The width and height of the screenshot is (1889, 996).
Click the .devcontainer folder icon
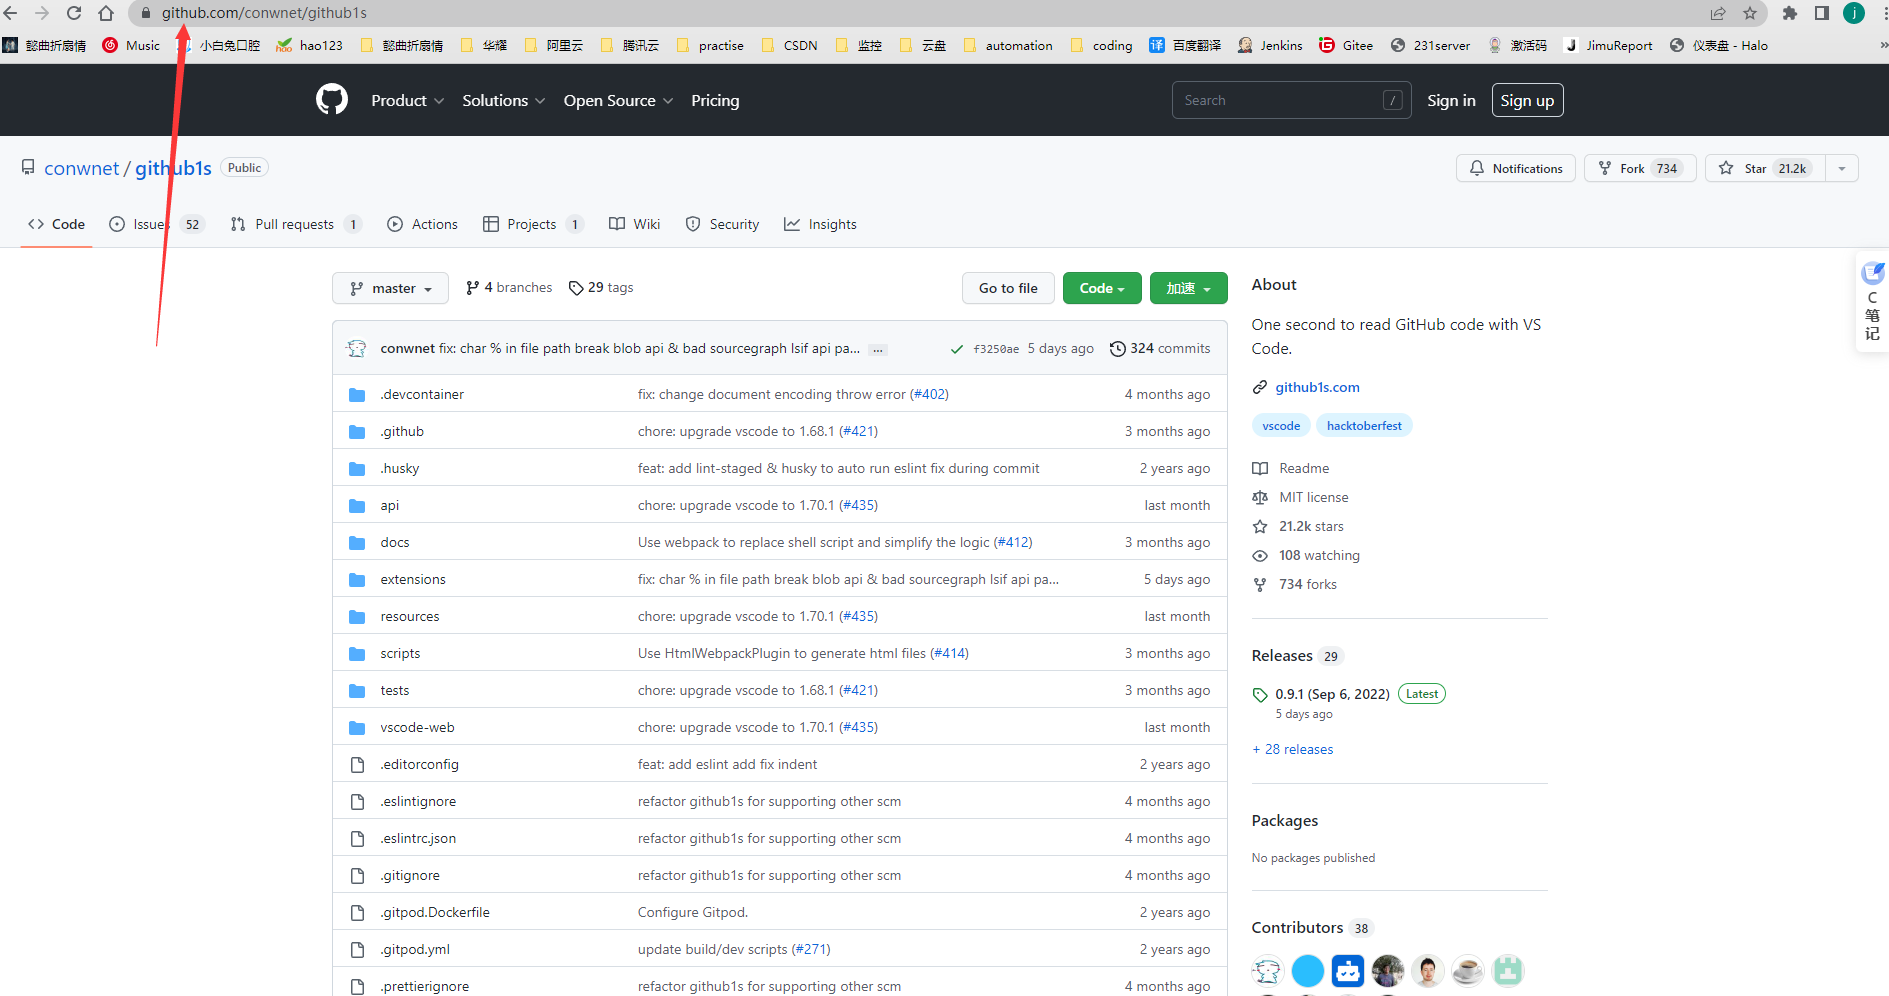357,394
